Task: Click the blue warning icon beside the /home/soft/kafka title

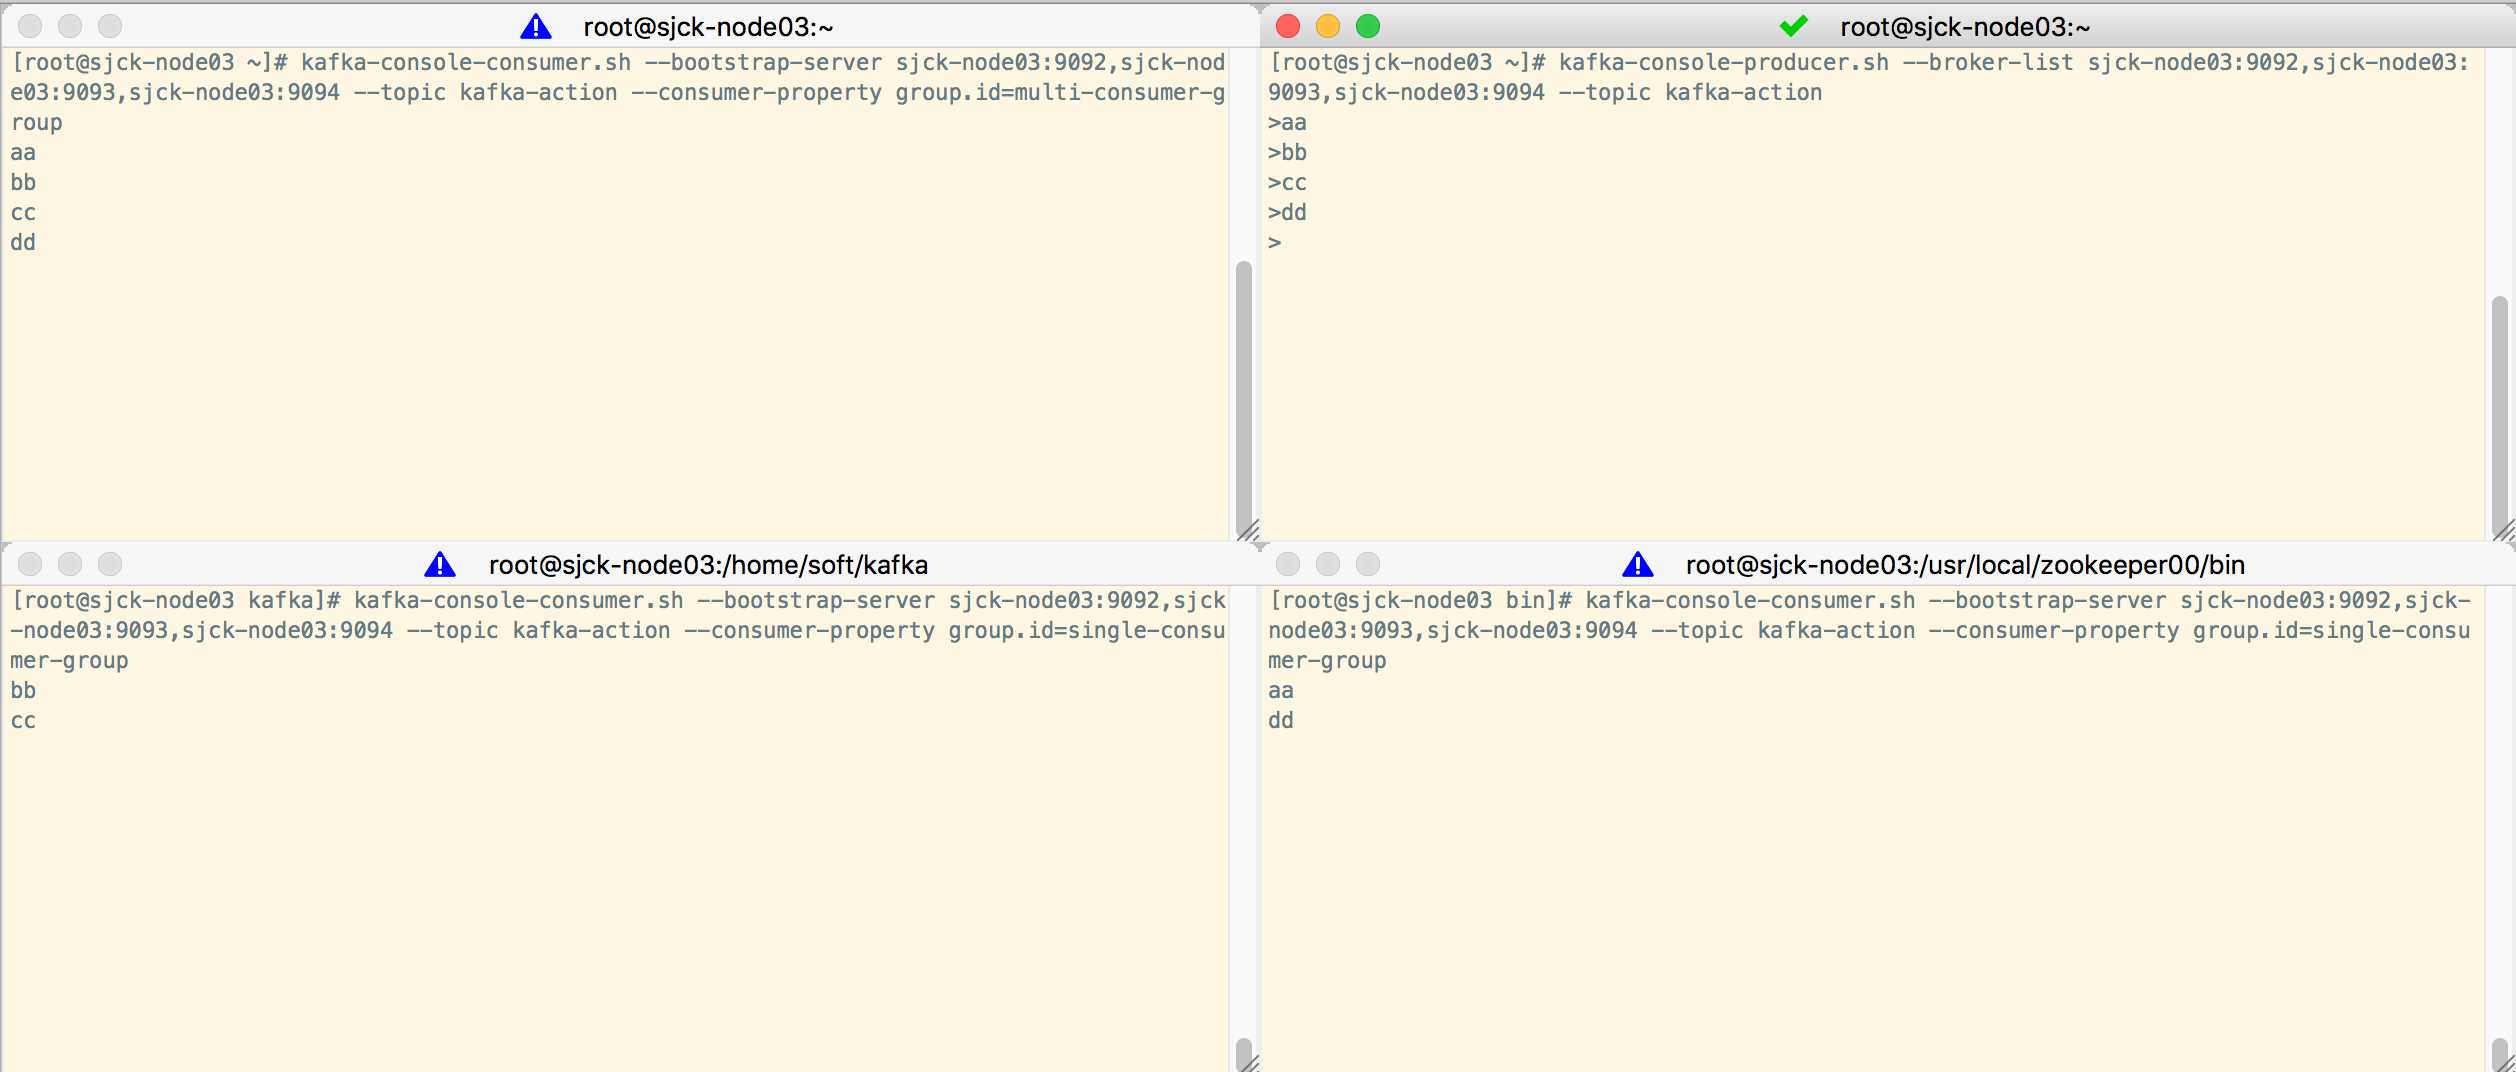Action: (x=440, y=565)
